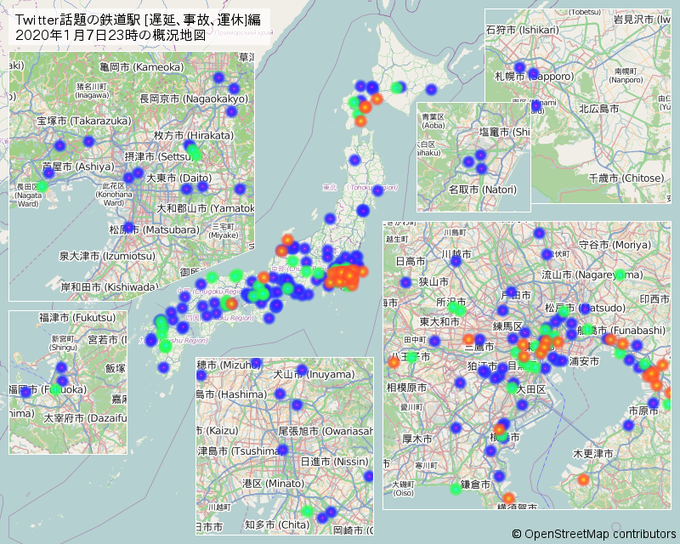Click the 三宅町 (Miyake) label
680x544 pixels.
pos(223,231)
